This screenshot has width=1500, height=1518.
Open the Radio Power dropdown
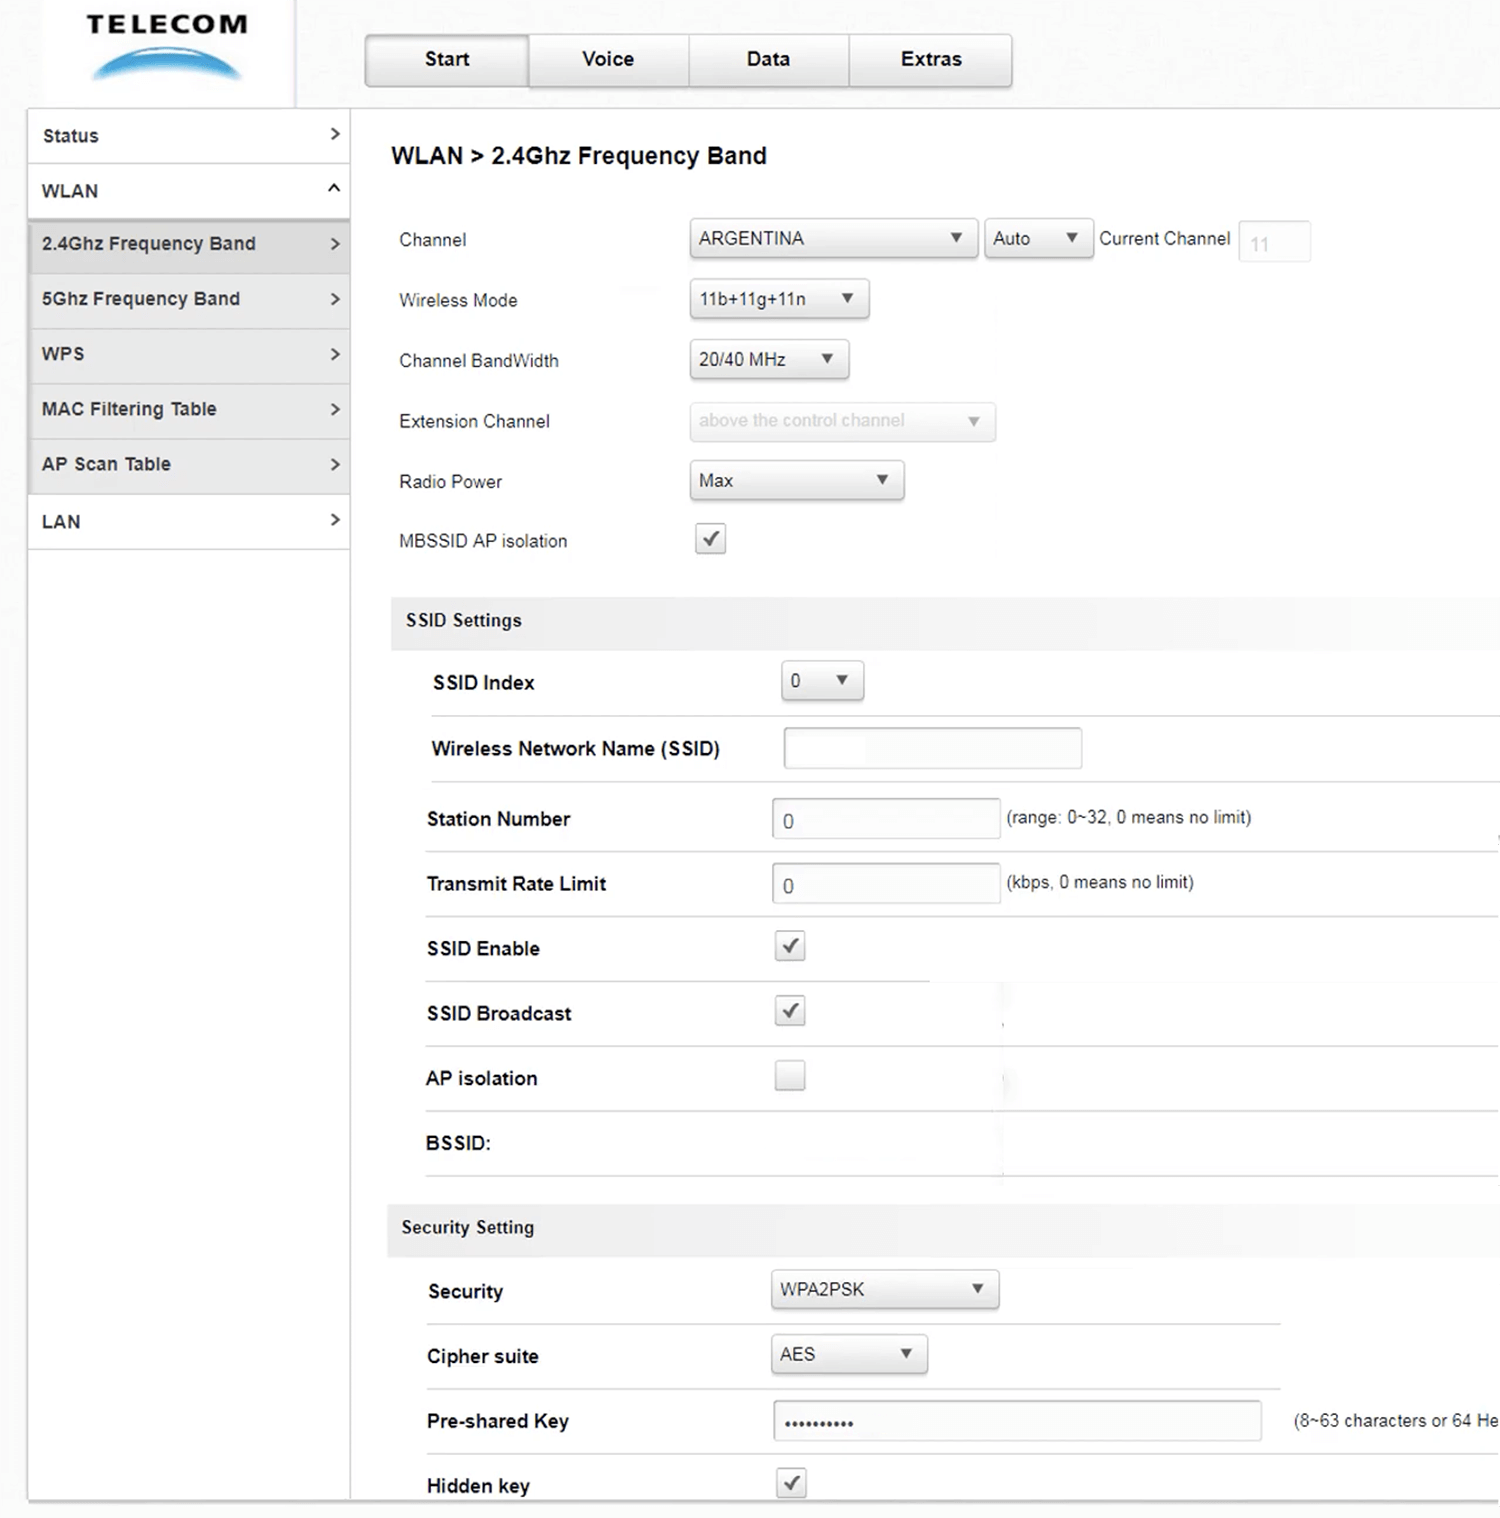[x=796, y=481]
